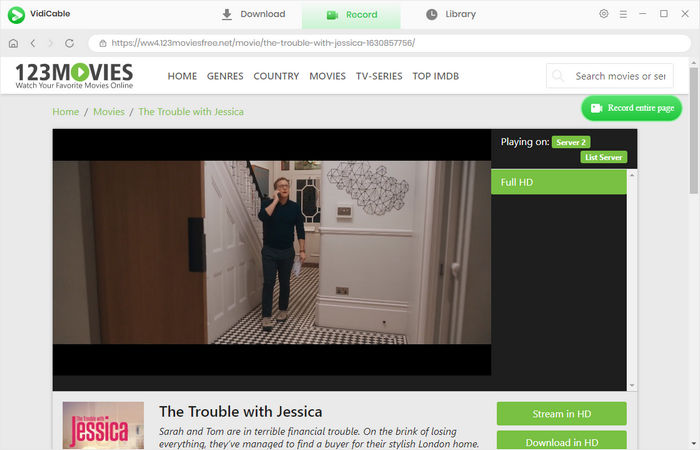Open MOVIES in site navigation
This screenshot has width=700, height=450.
click(x=328, y=76)
